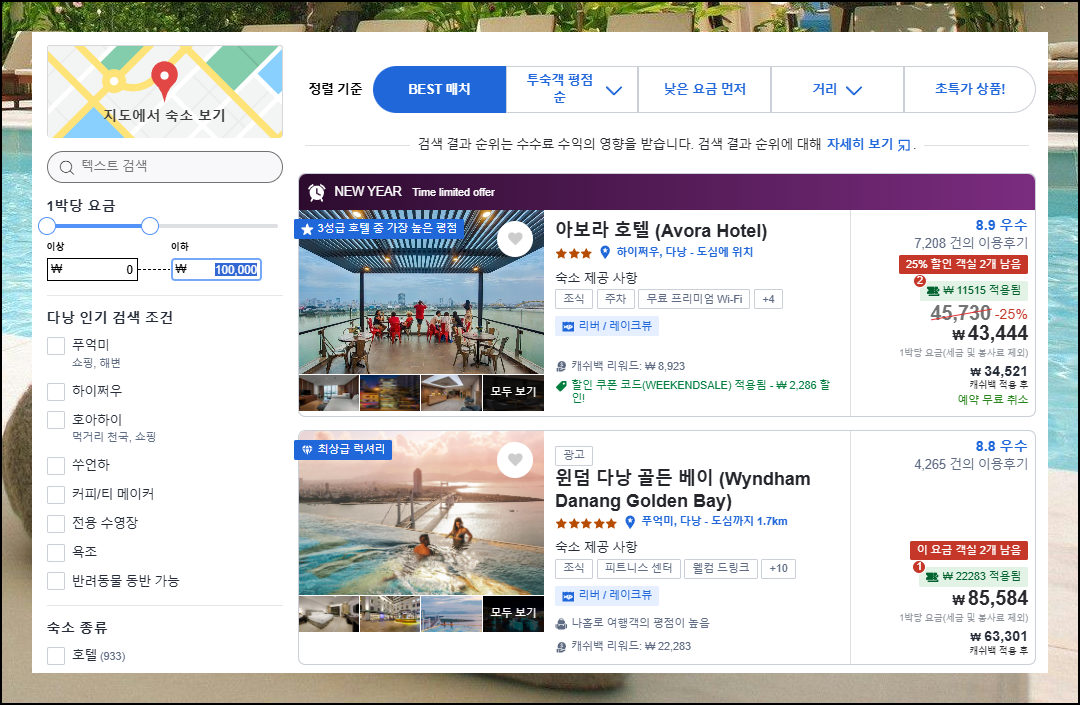Tick the 반려동물 동반 가능 checkbox
Screen dimensions: 1080x705
tap(56, 581)
